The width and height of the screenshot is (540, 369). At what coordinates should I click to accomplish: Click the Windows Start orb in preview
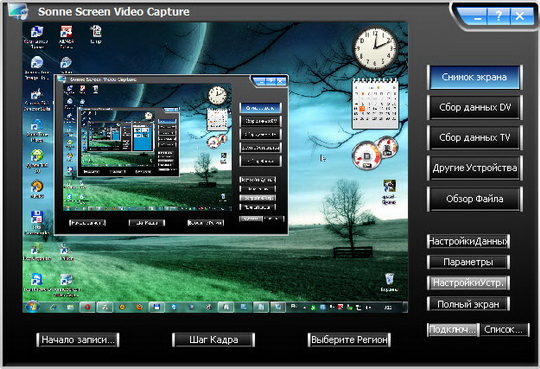32,306
